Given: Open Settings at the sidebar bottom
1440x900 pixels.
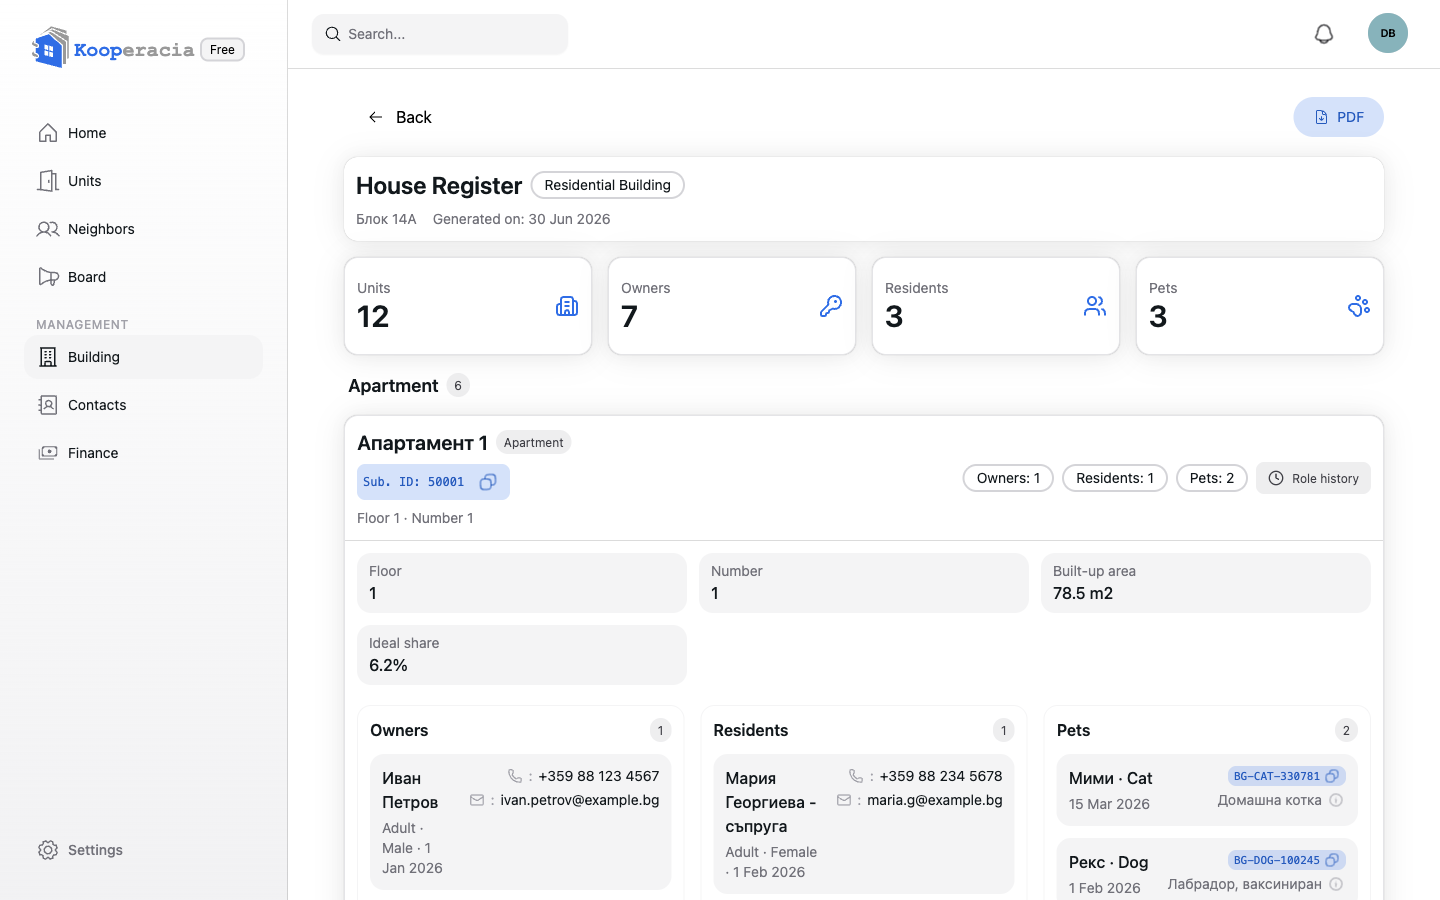Looking at the screenshot, I should pyautogui.click(x=143, y=850).
